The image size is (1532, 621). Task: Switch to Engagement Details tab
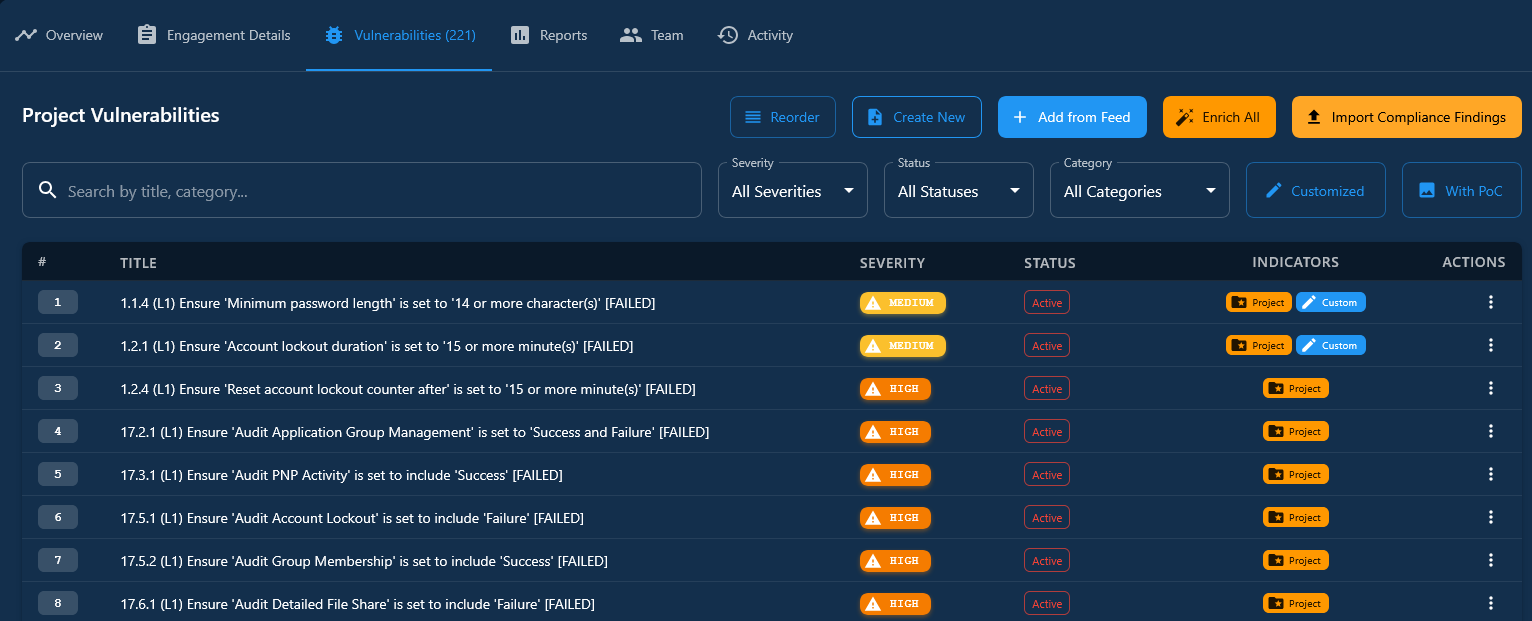pyautogui.click(x=214, y=35)
